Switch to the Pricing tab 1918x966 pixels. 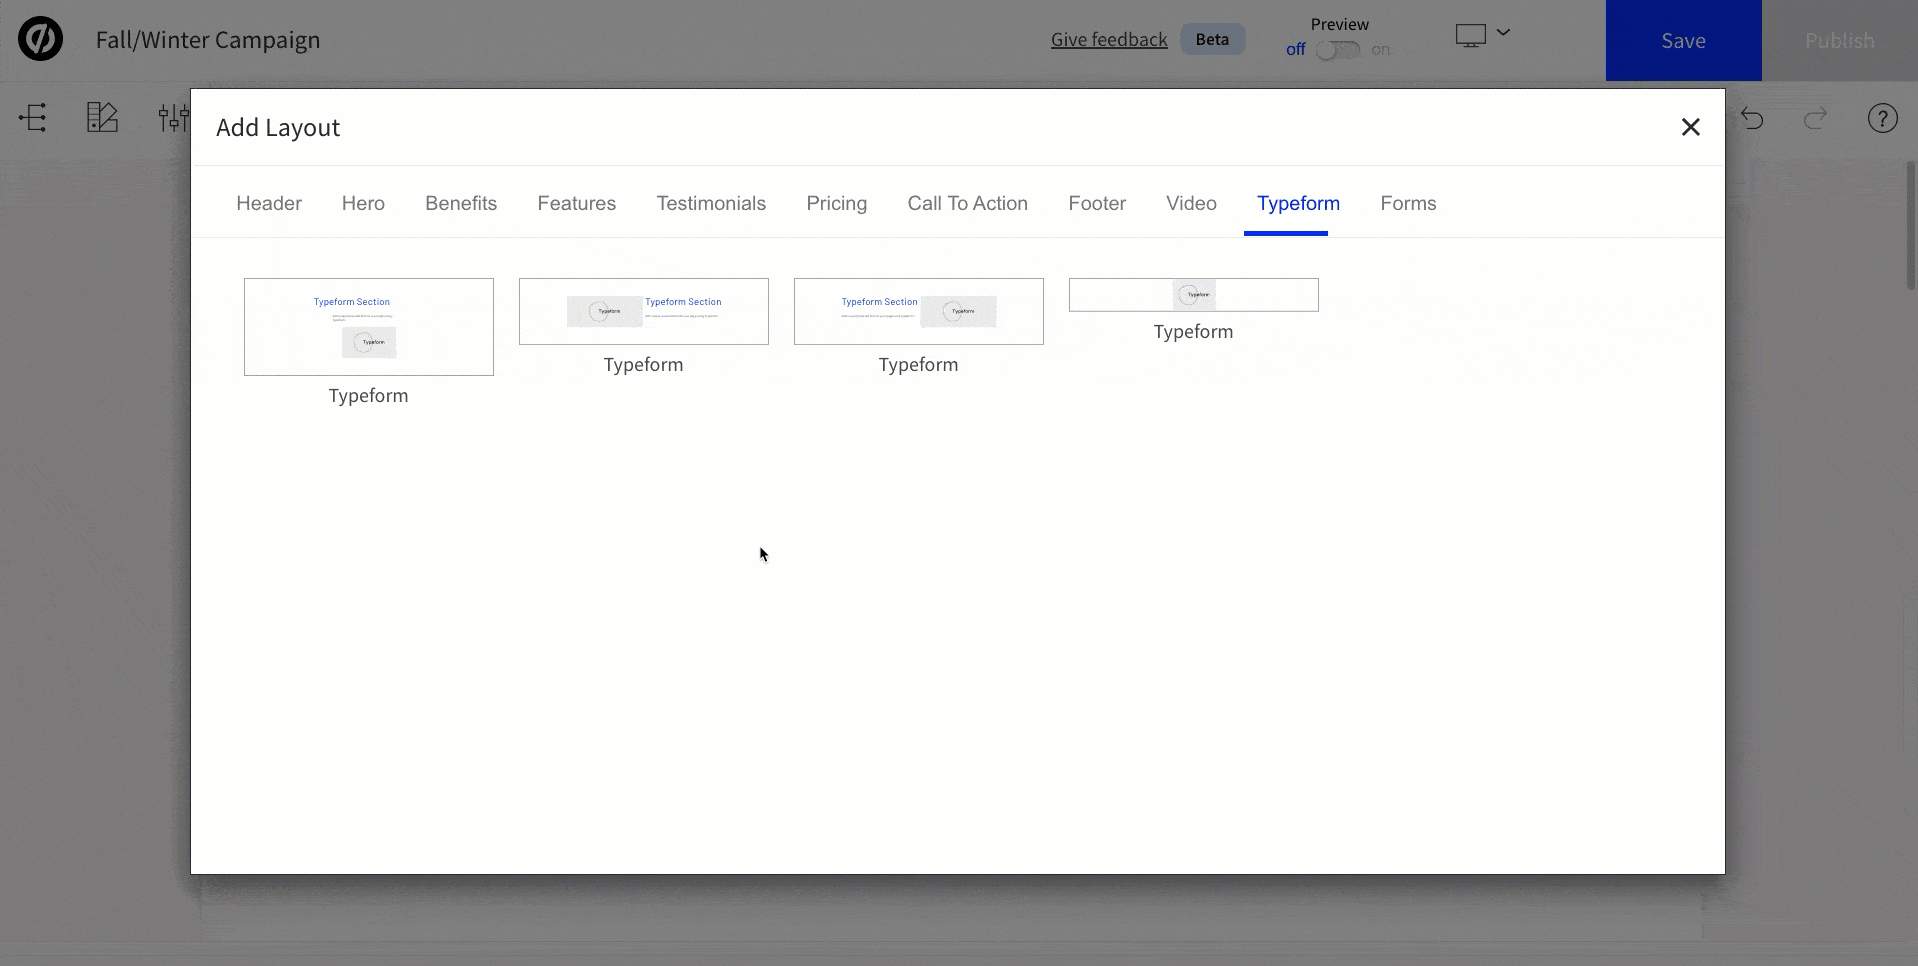click(x=837, y=203)
